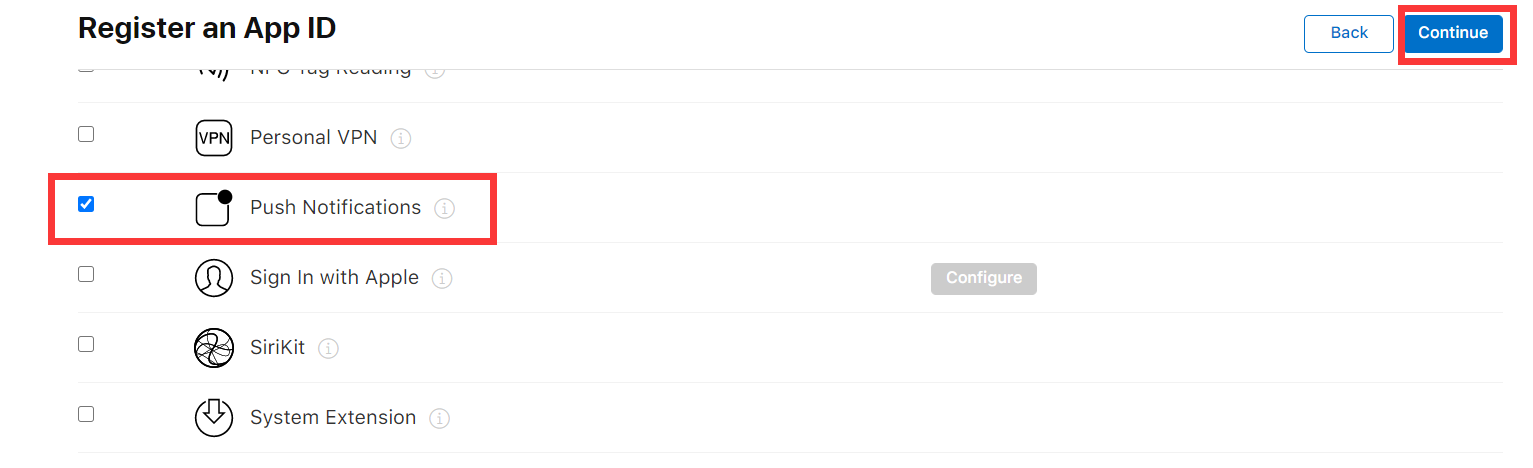Click Configure for Sign In with Apple
The height and width of the screenshot is (468, 1533).
tap(984, 278)
